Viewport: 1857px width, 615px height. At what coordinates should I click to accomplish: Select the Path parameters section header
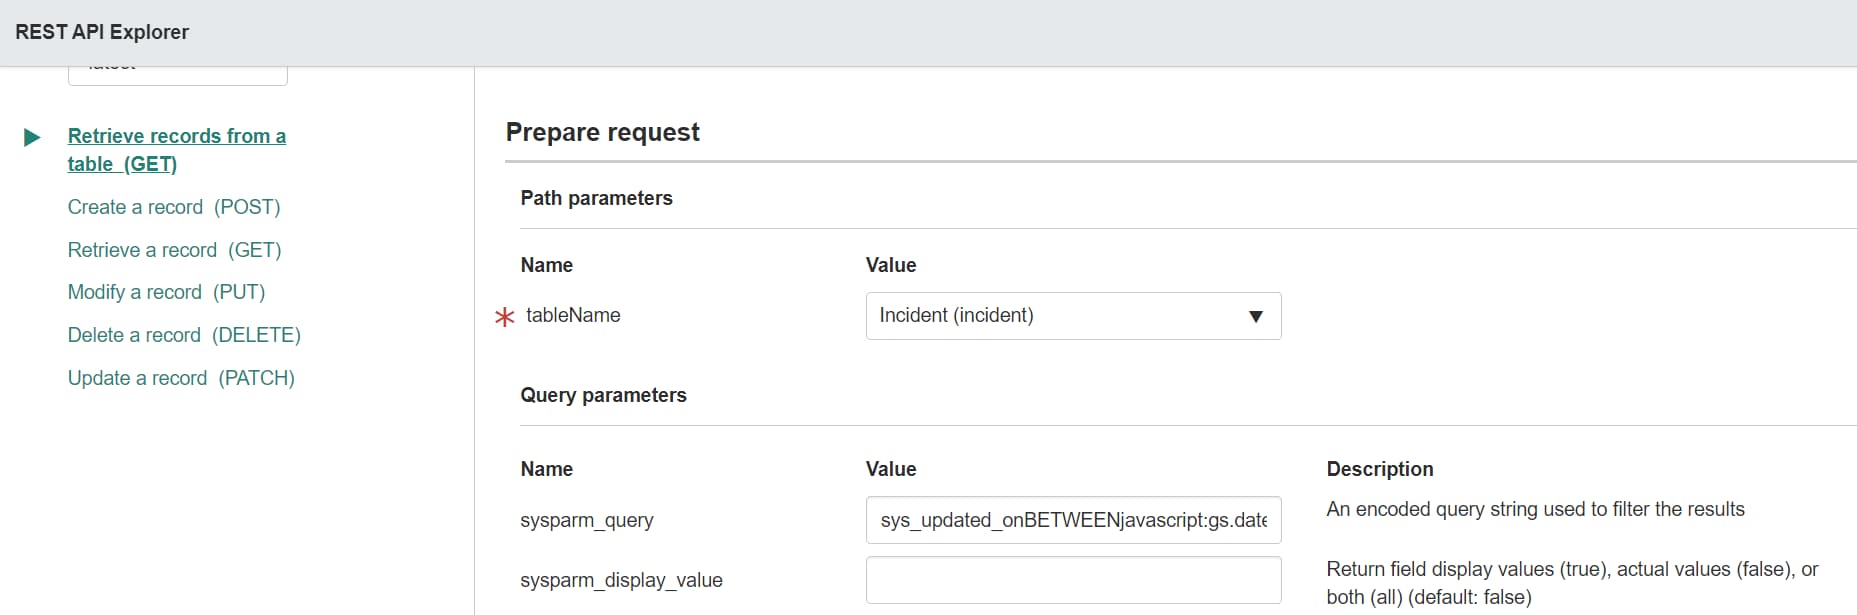(x=596, y=198)
